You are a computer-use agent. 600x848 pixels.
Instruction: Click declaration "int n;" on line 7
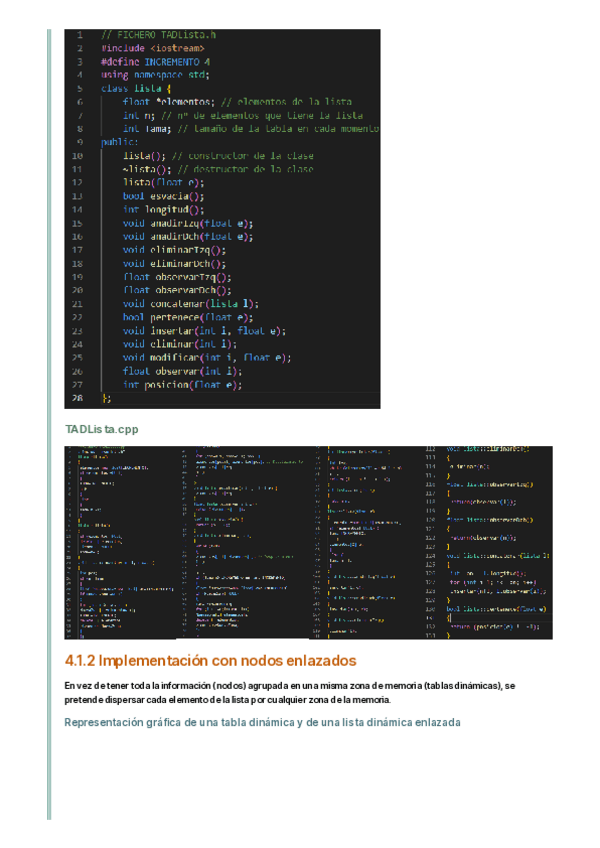pyautogui.click(x=139, y=115)
